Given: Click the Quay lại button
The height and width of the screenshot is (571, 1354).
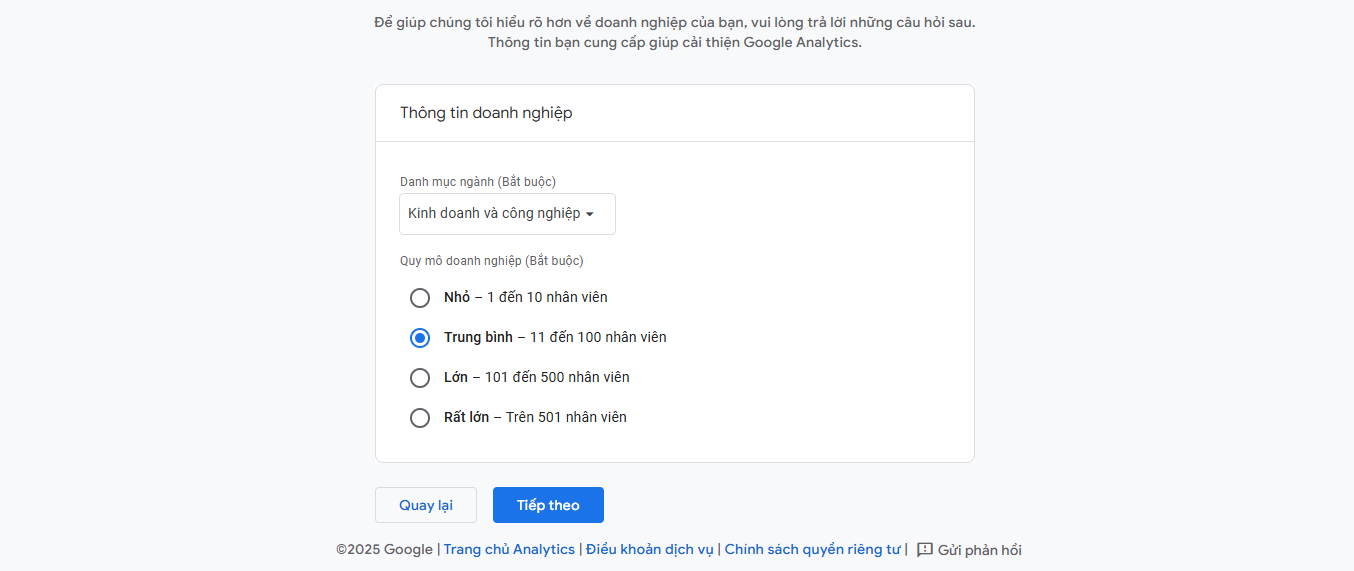Looking at the screenshot, I should [x=426, y=505].
